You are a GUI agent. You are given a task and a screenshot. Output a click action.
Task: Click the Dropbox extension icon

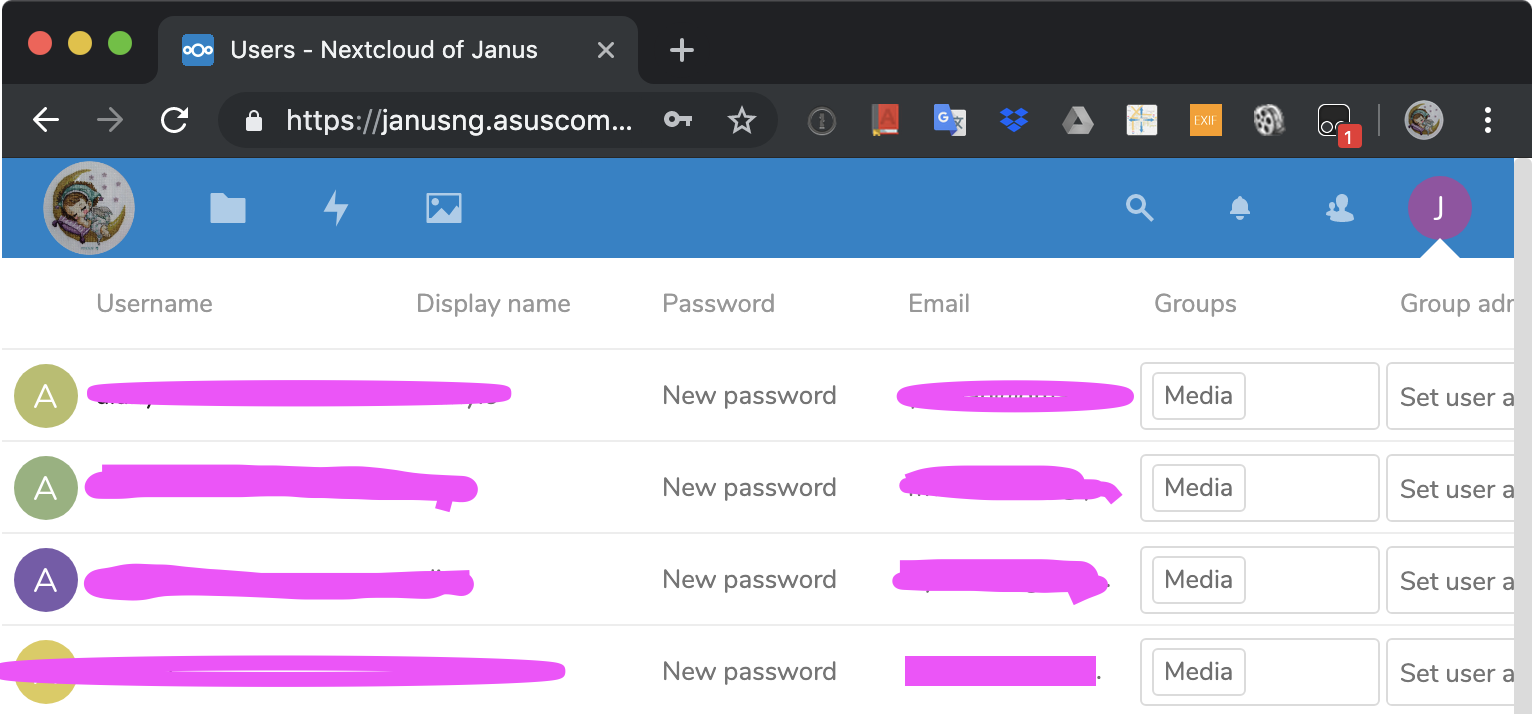[1014, 121]
